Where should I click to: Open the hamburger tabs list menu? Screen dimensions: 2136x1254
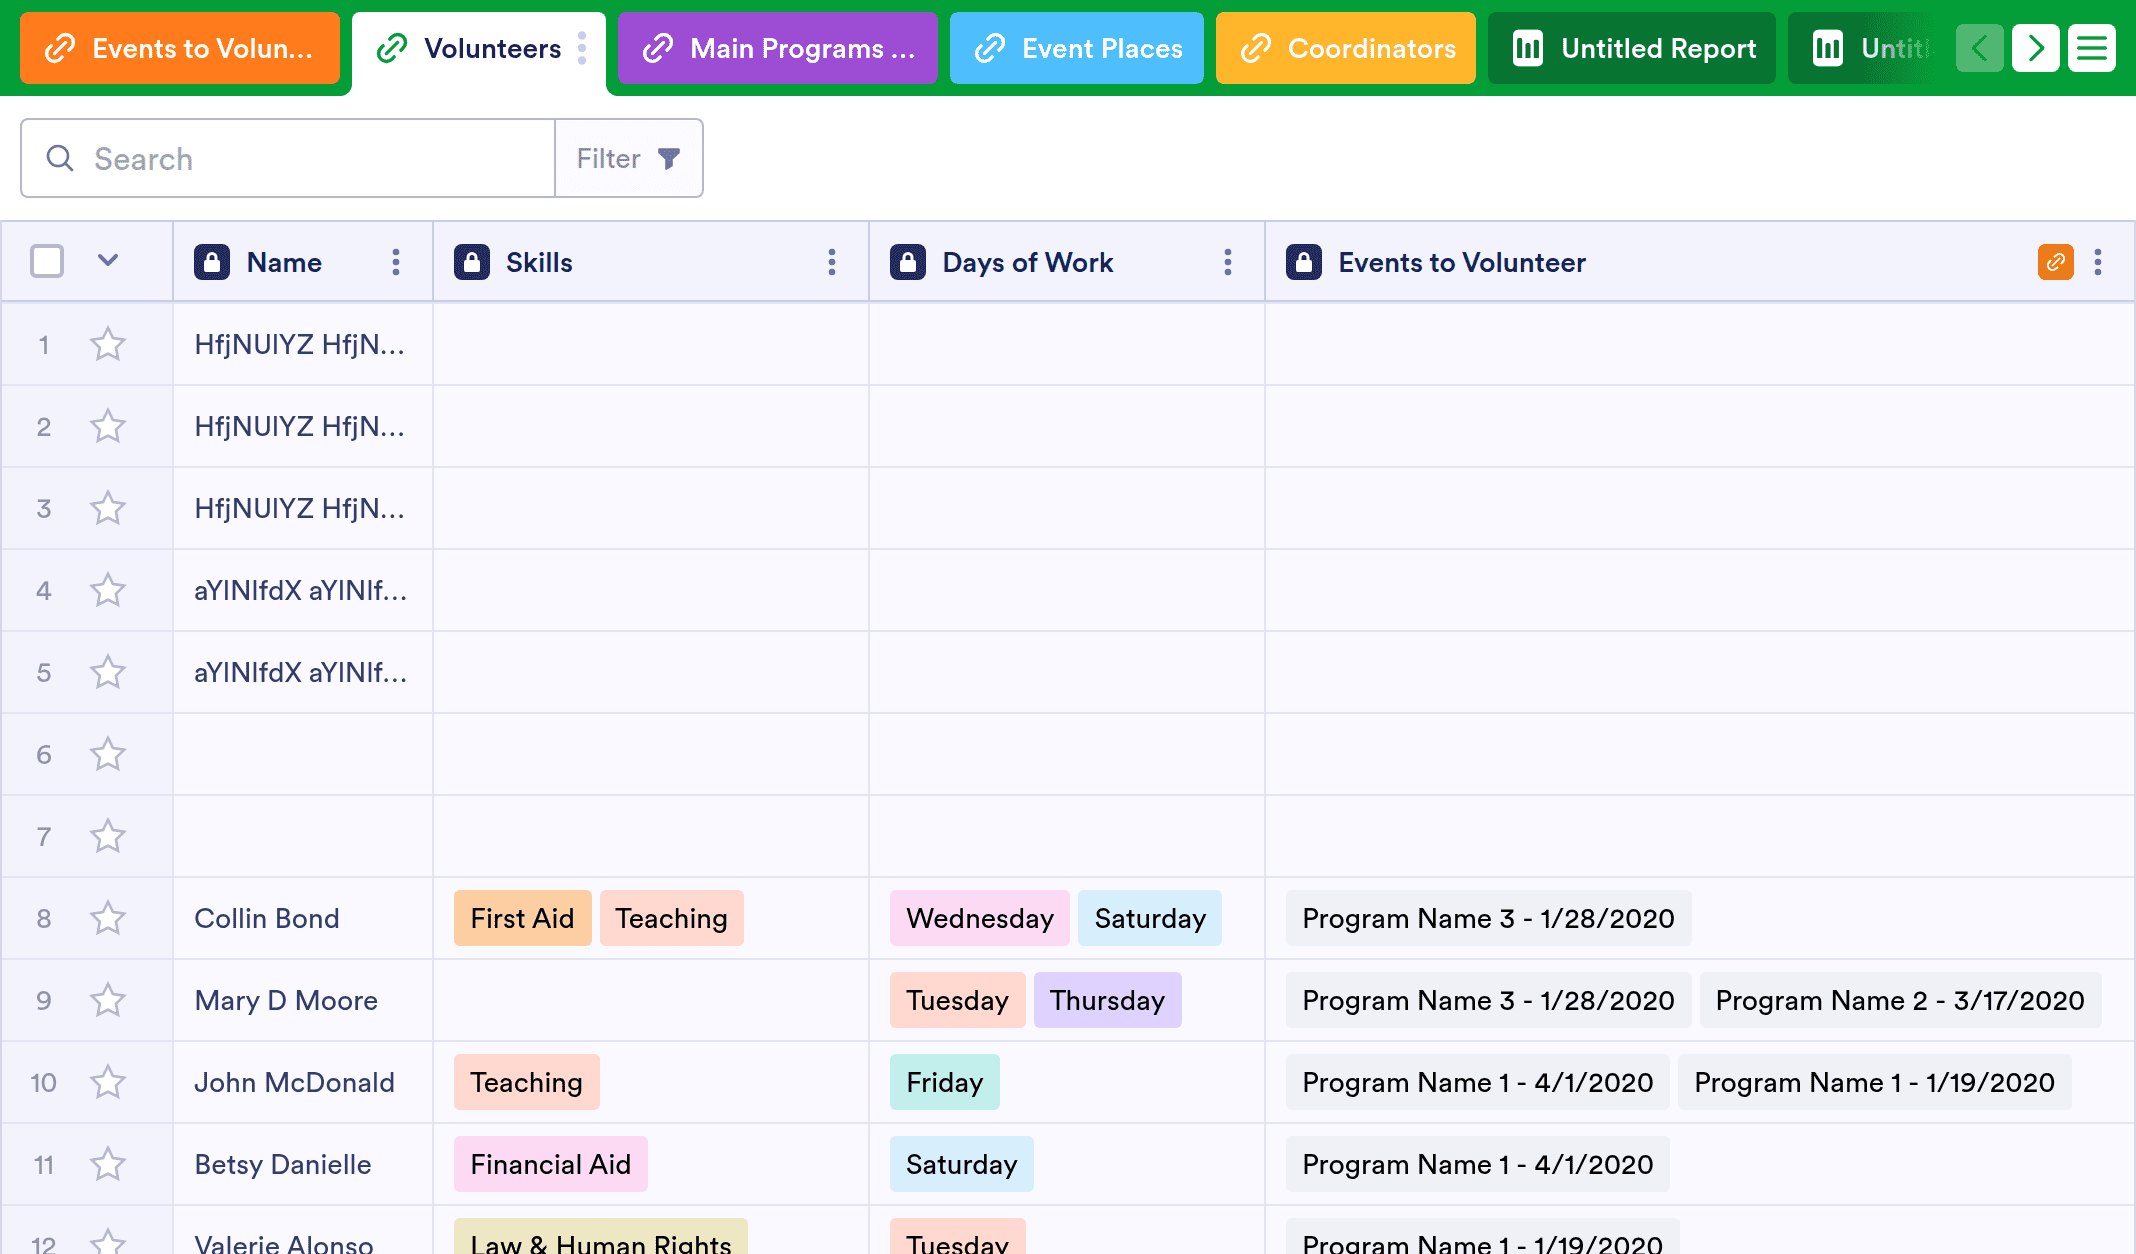point(2092,48)
